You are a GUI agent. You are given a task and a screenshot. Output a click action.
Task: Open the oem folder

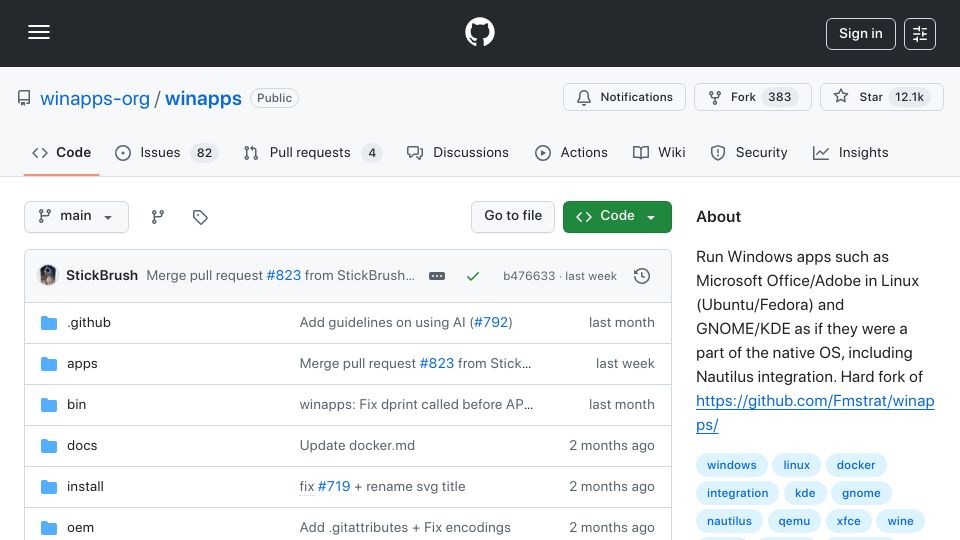click(x=80, y=528)
